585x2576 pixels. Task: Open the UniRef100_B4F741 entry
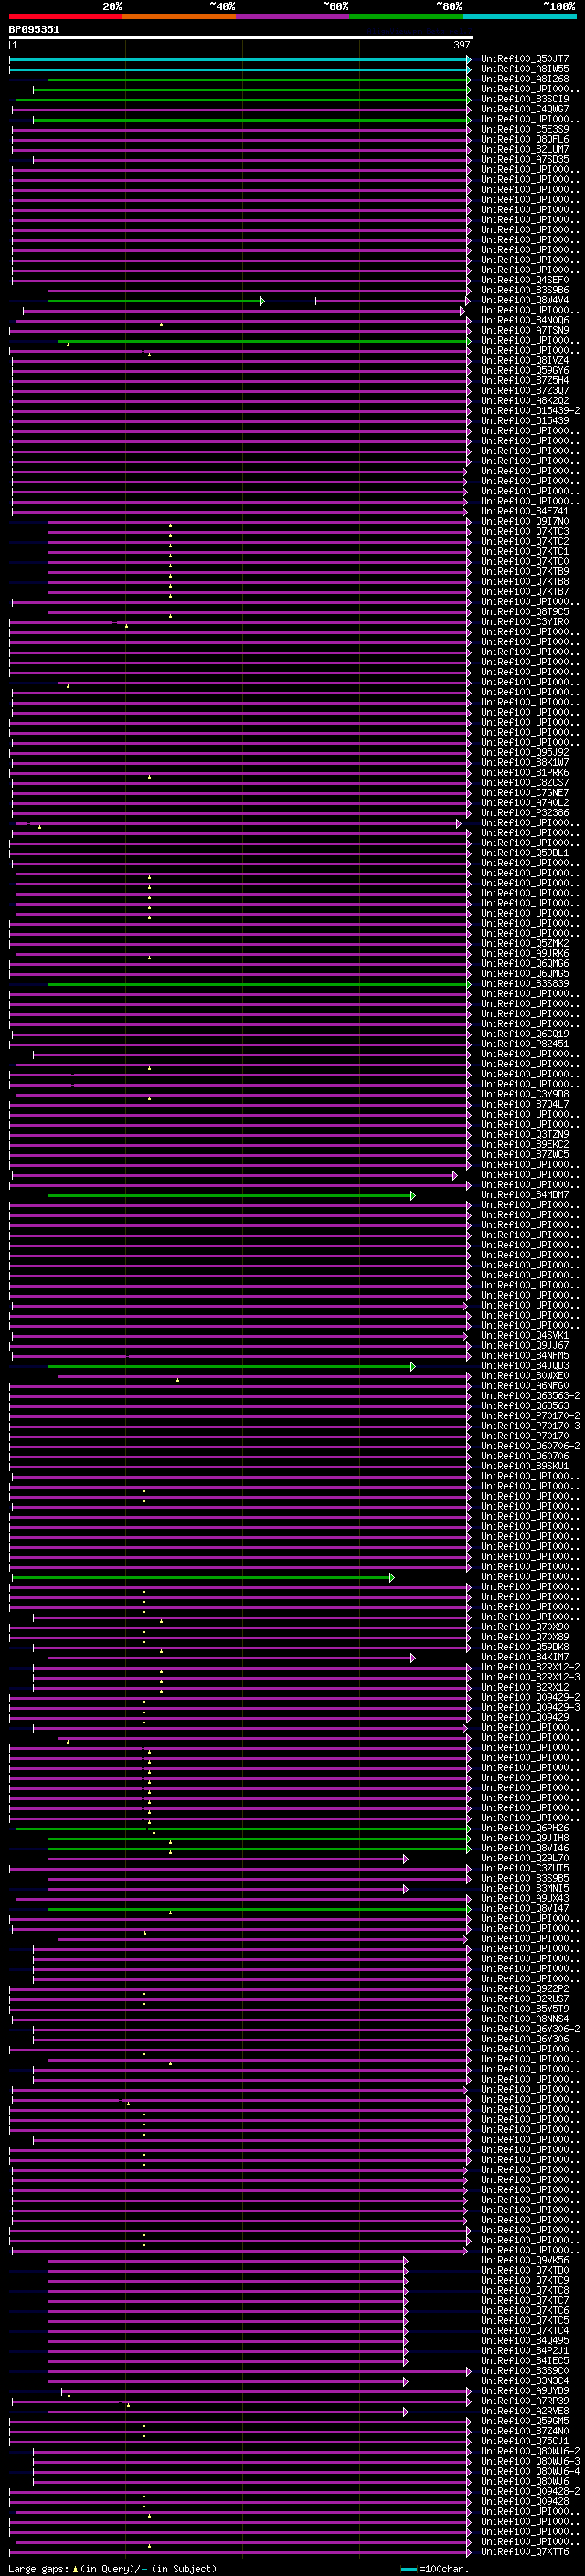[x=525, y=512]
